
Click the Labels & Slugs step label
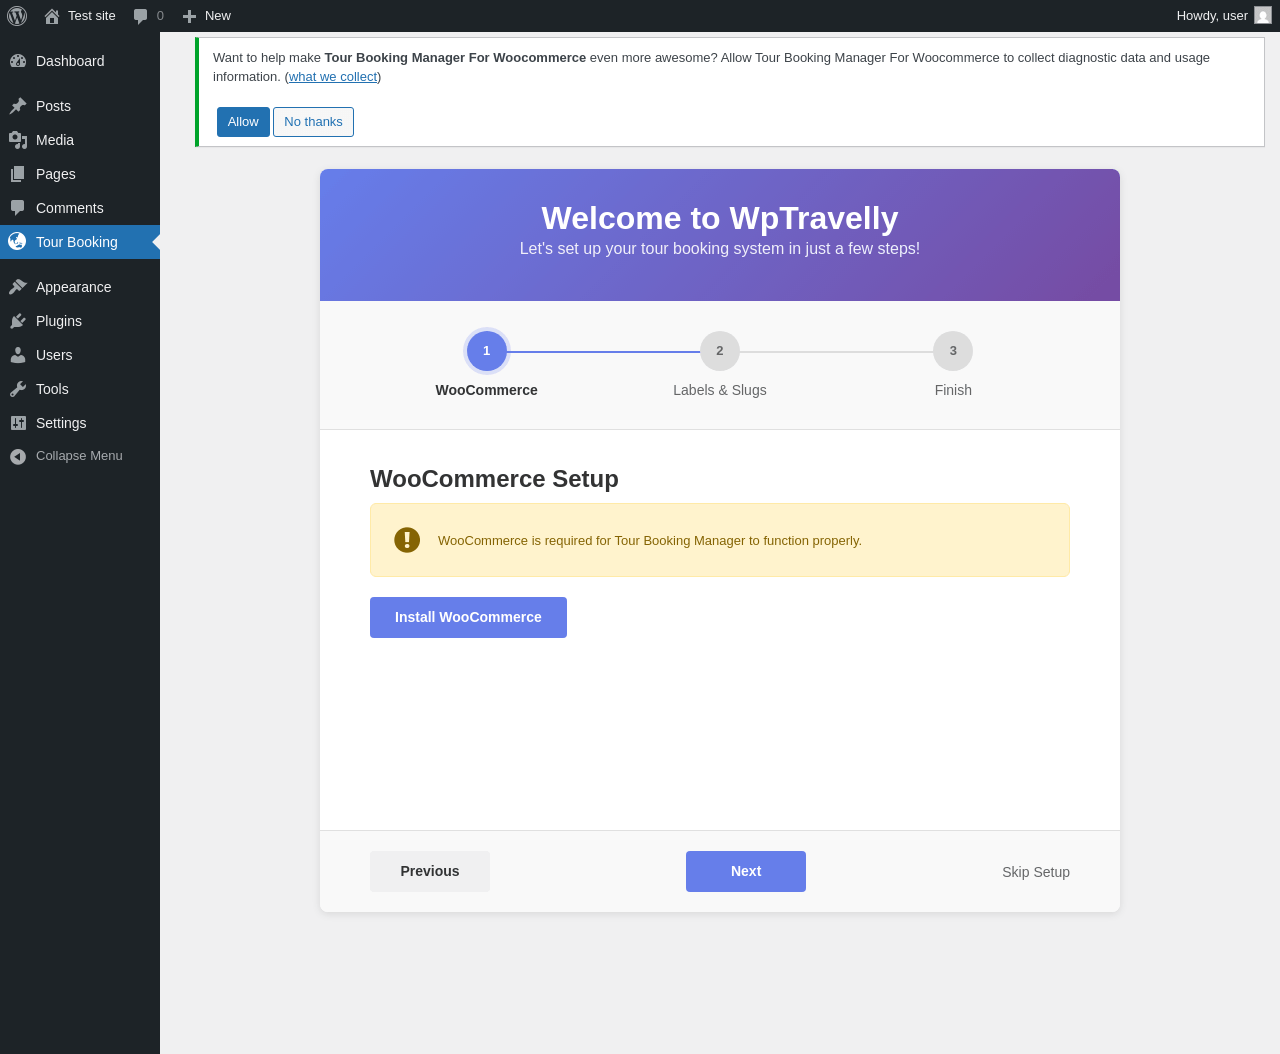(720, 390)
